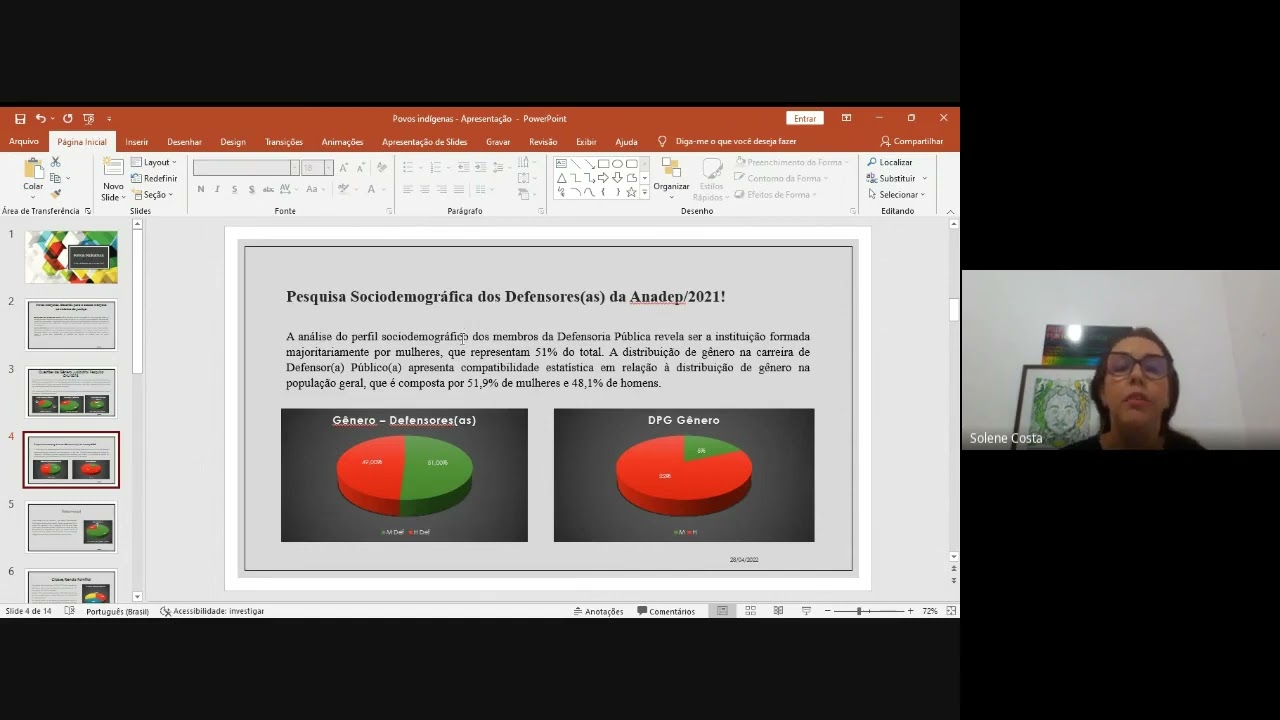Select the right arrow shape in gallery
Screen dimensions: 1280x720
coord(603,178)
